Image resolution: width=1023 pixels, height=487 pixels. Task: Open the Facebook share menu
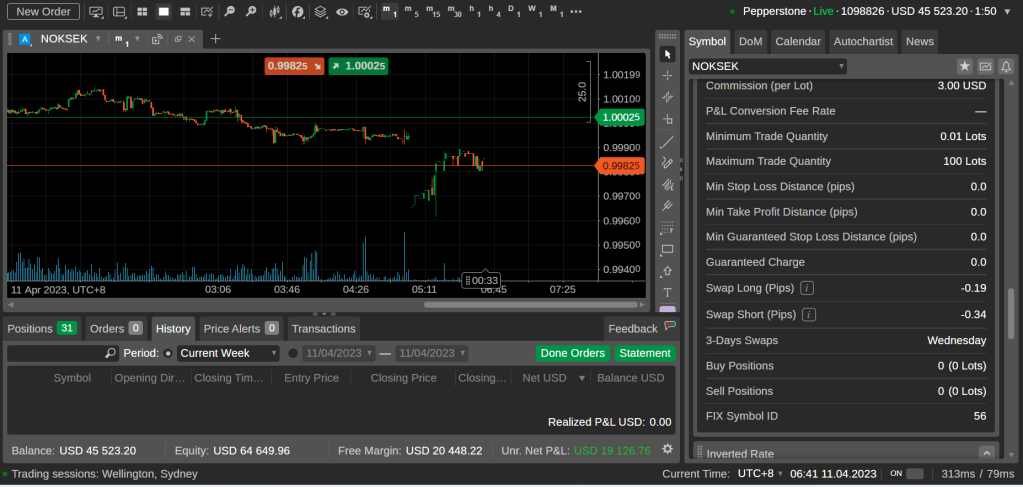[x=298, y=11]
